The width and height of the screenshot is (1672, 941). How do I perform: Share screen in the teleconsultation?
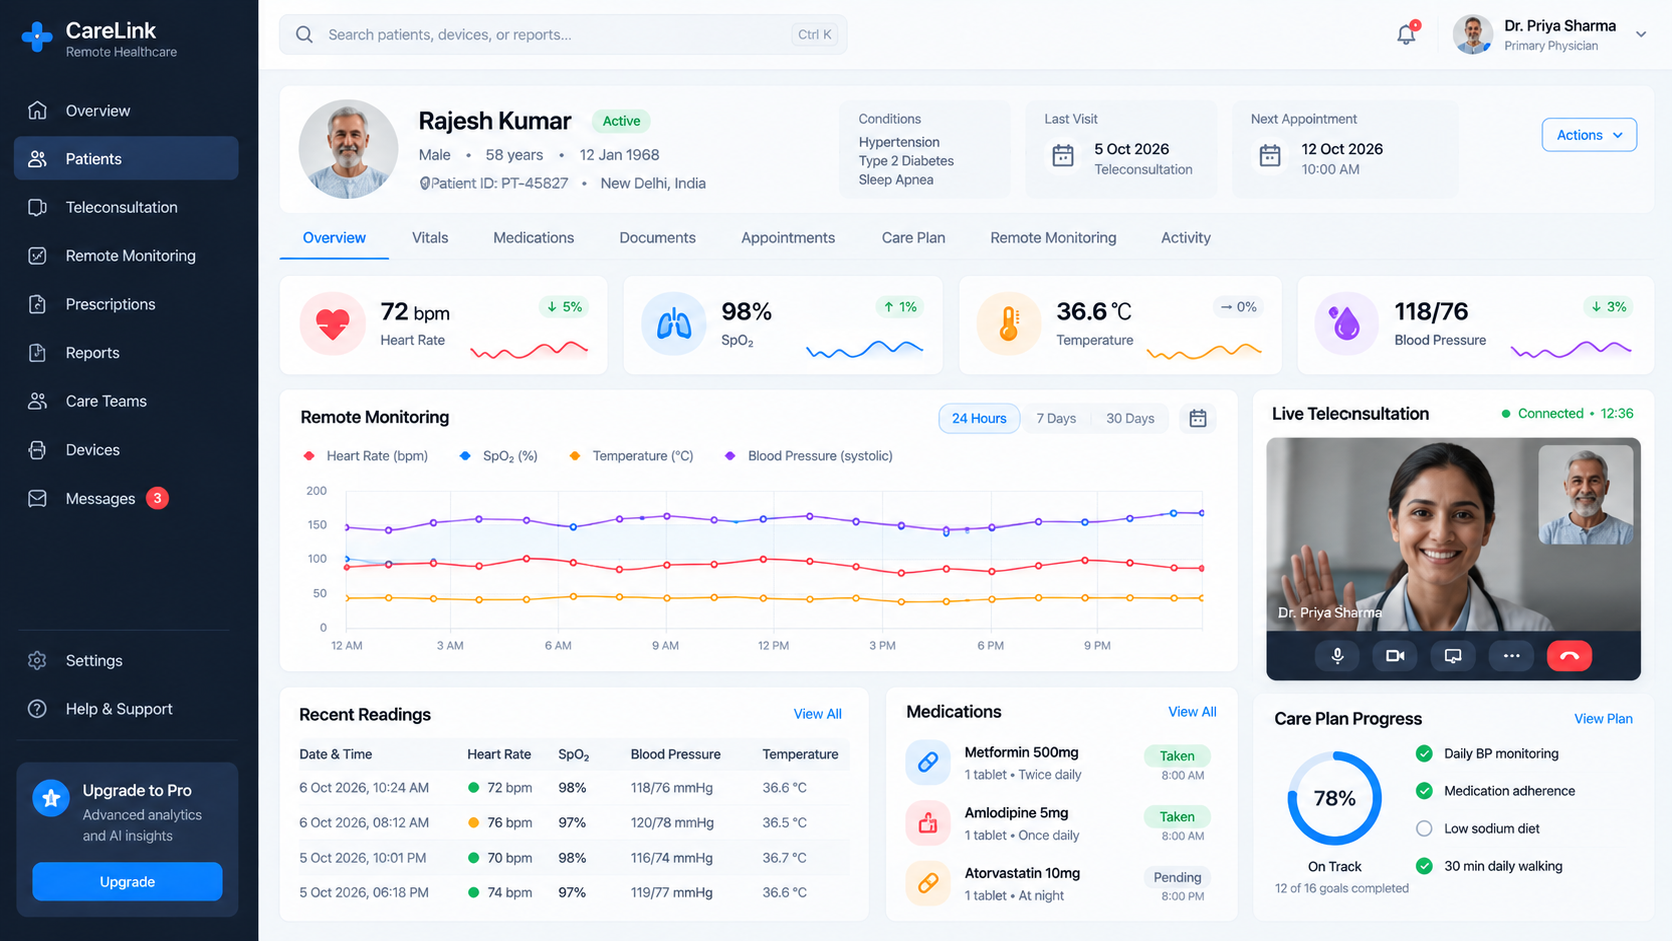1453,656
